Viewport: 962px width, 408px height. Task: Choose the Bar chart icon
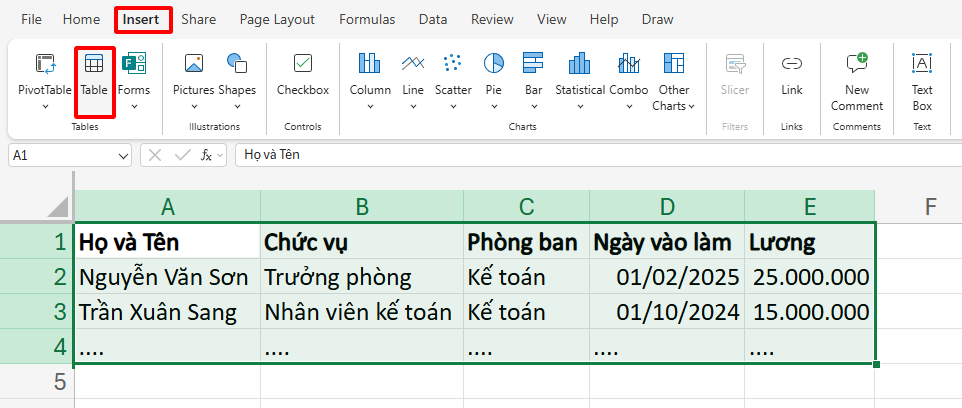click(533, 63)
